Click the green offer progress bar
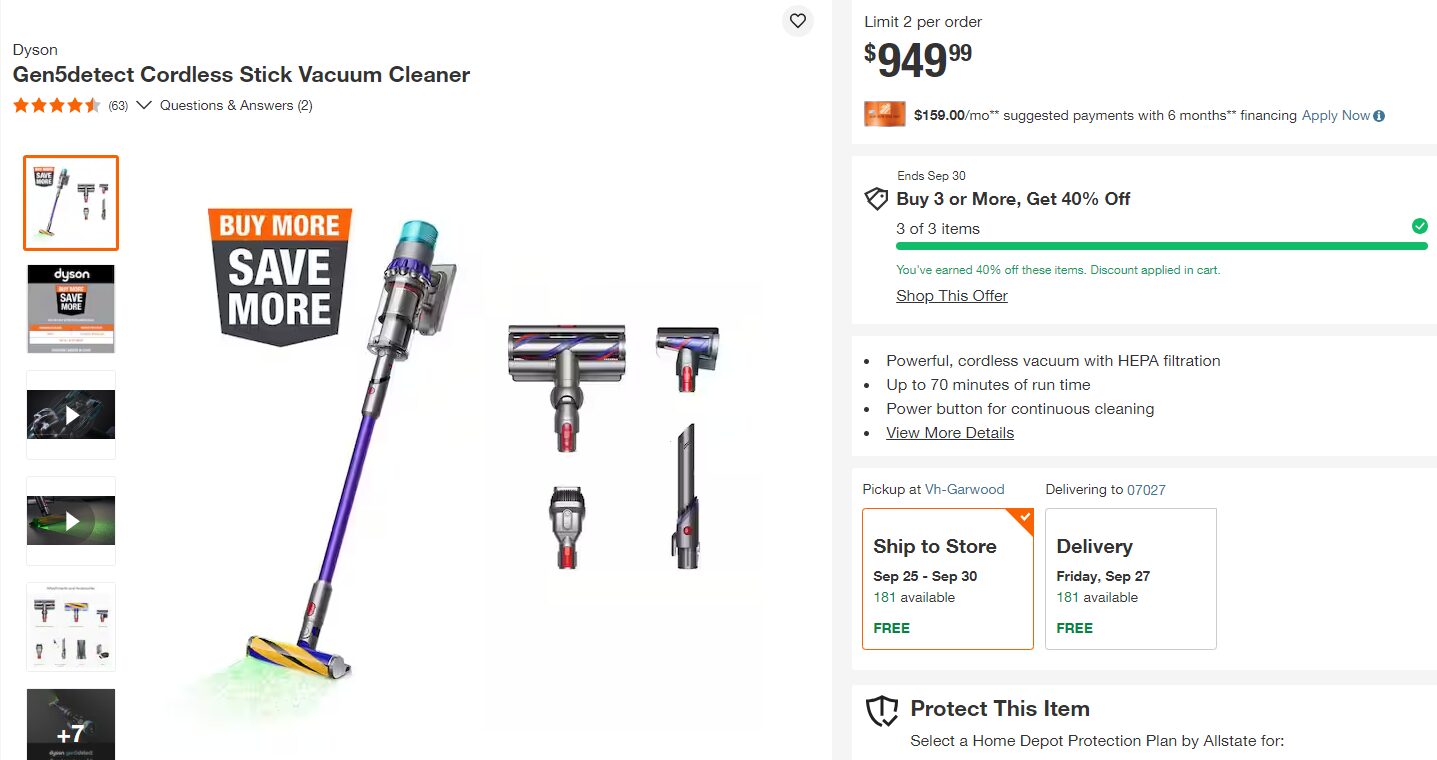The width and height of the screenshot is (1437, 760). click(x=1161, y=246)
